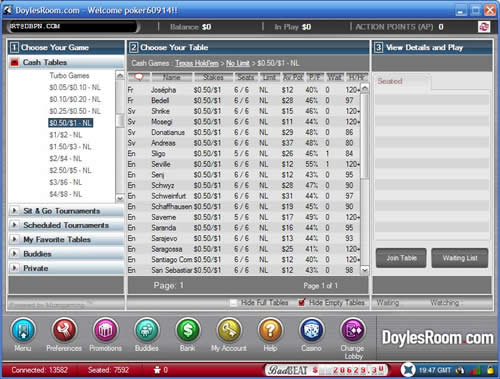Toggle the Hide Full Tables checkbox
Viewport: 500px width, 379px height.
point(234,302)
